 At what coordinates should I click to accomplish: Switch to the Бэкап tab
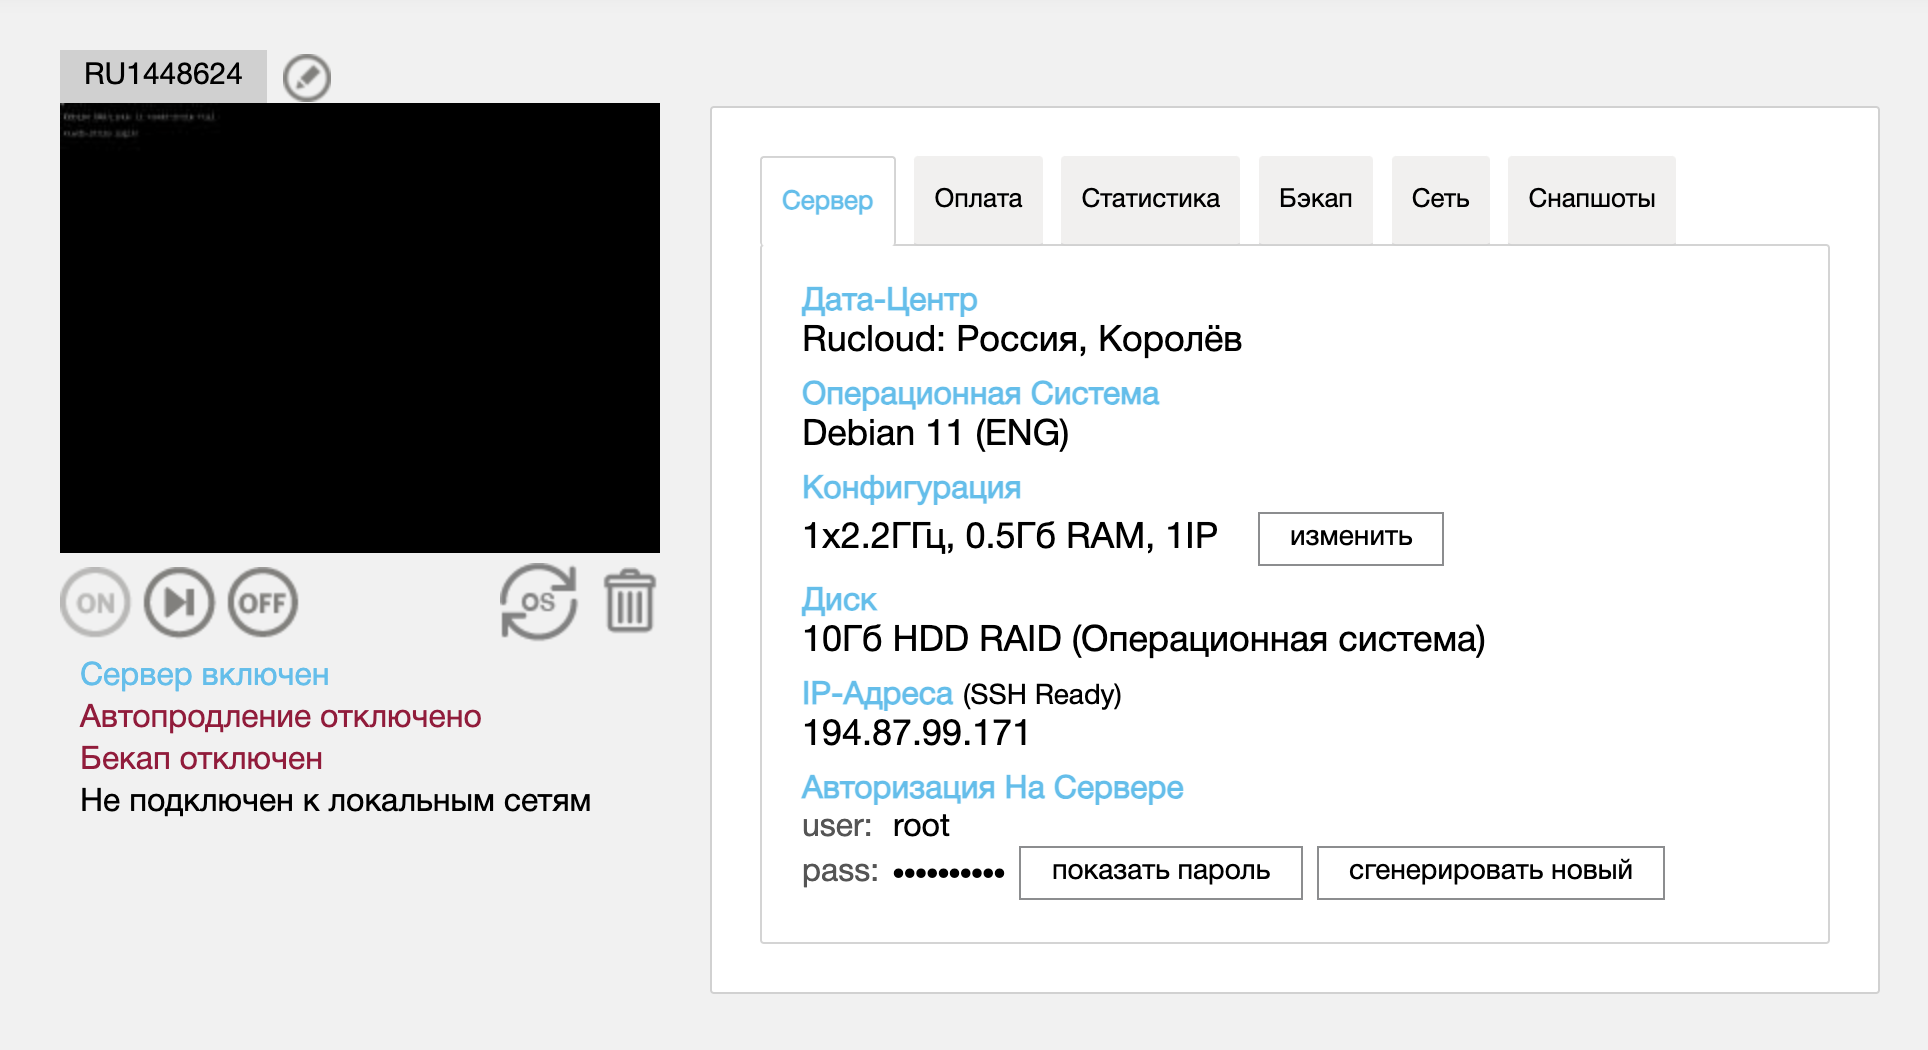coord(1315,199)
